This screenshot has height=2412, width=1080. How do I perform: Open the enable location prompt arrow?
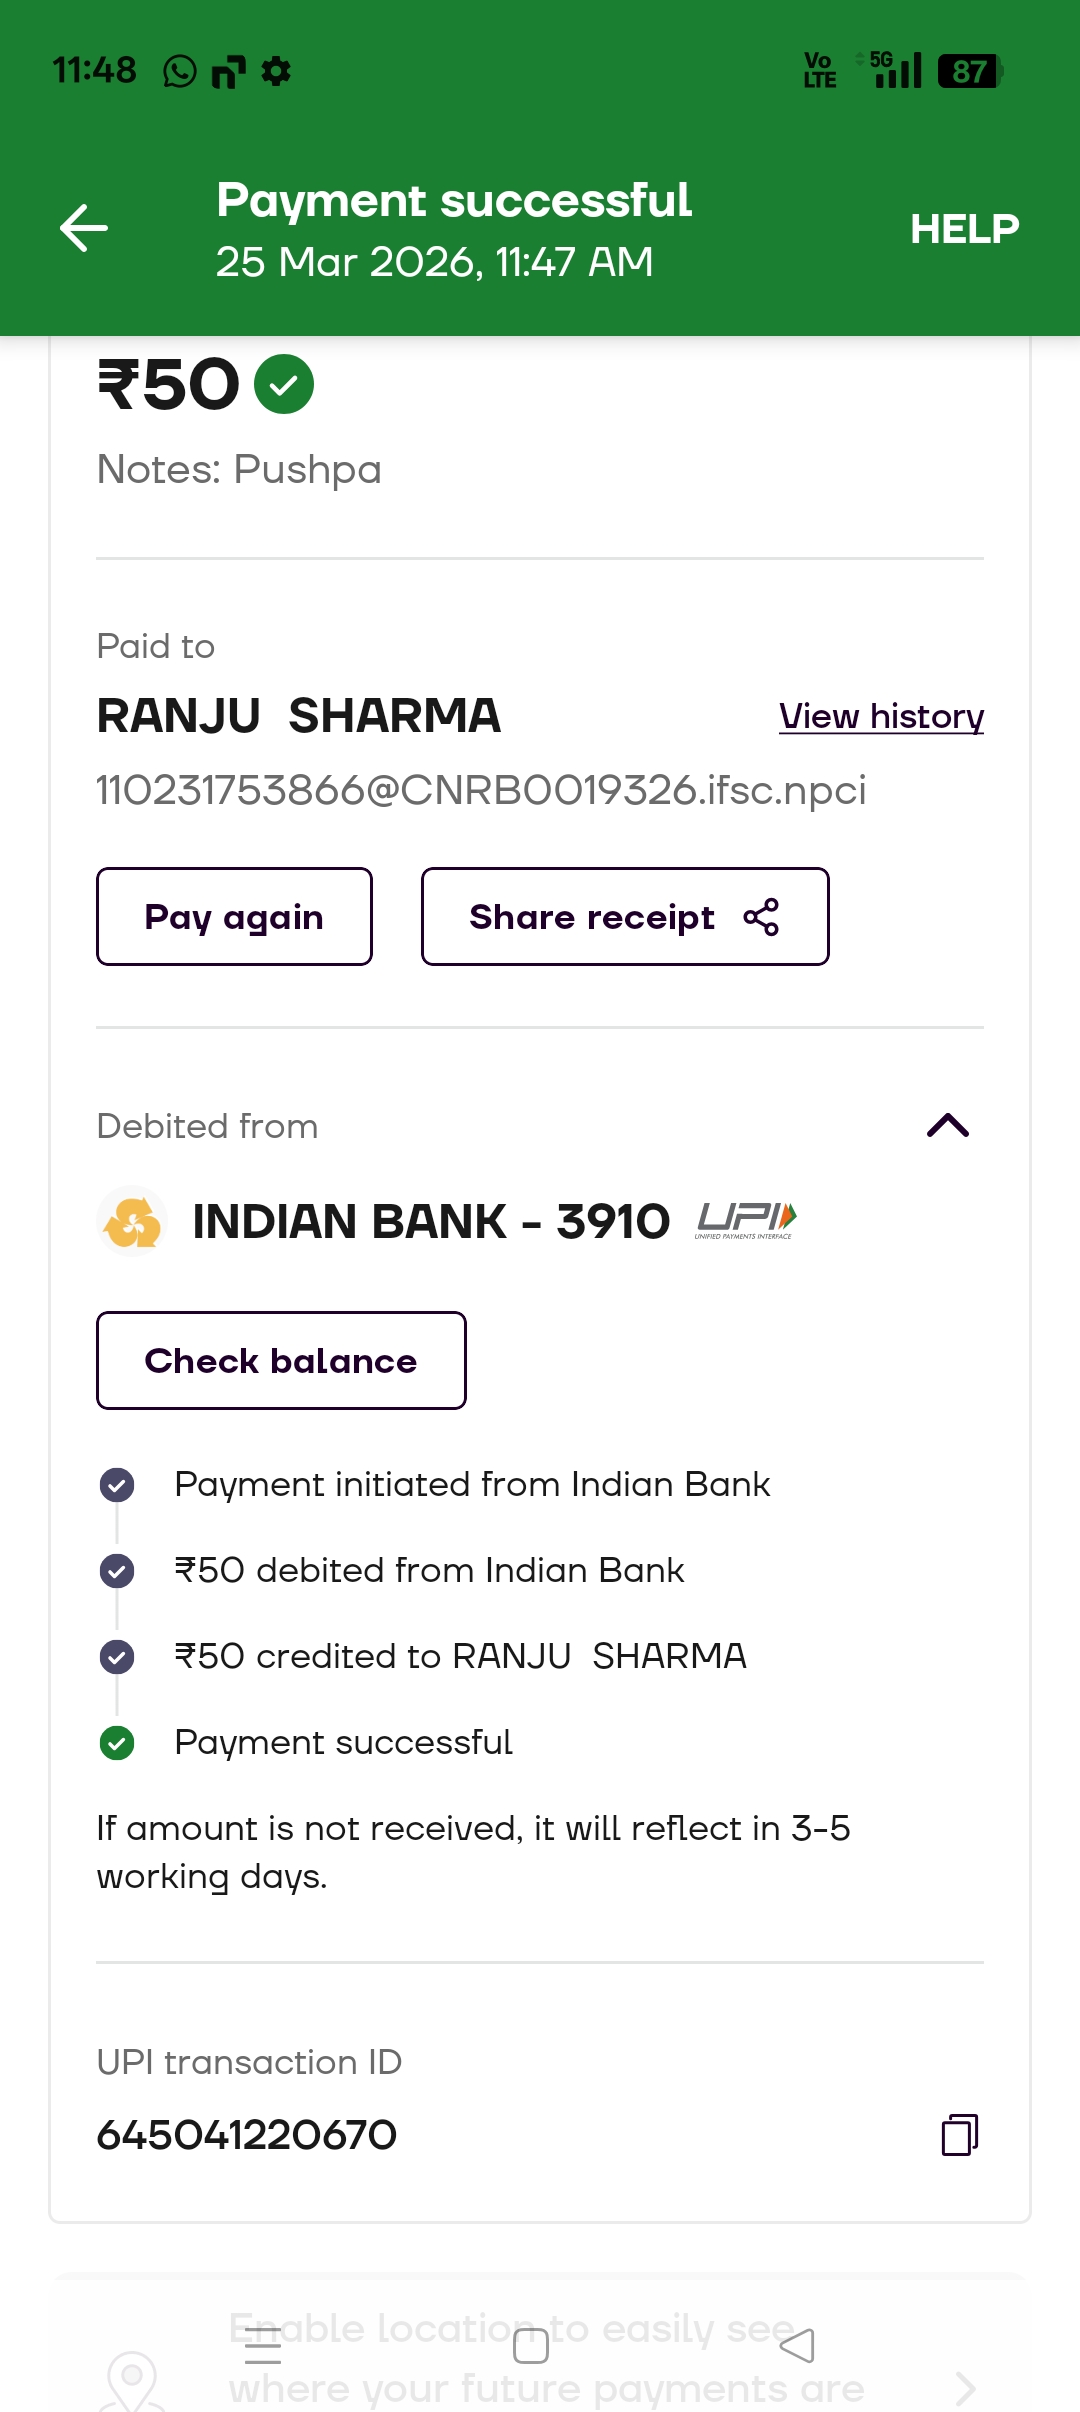pyautogui.click(x=964, y=2388)
